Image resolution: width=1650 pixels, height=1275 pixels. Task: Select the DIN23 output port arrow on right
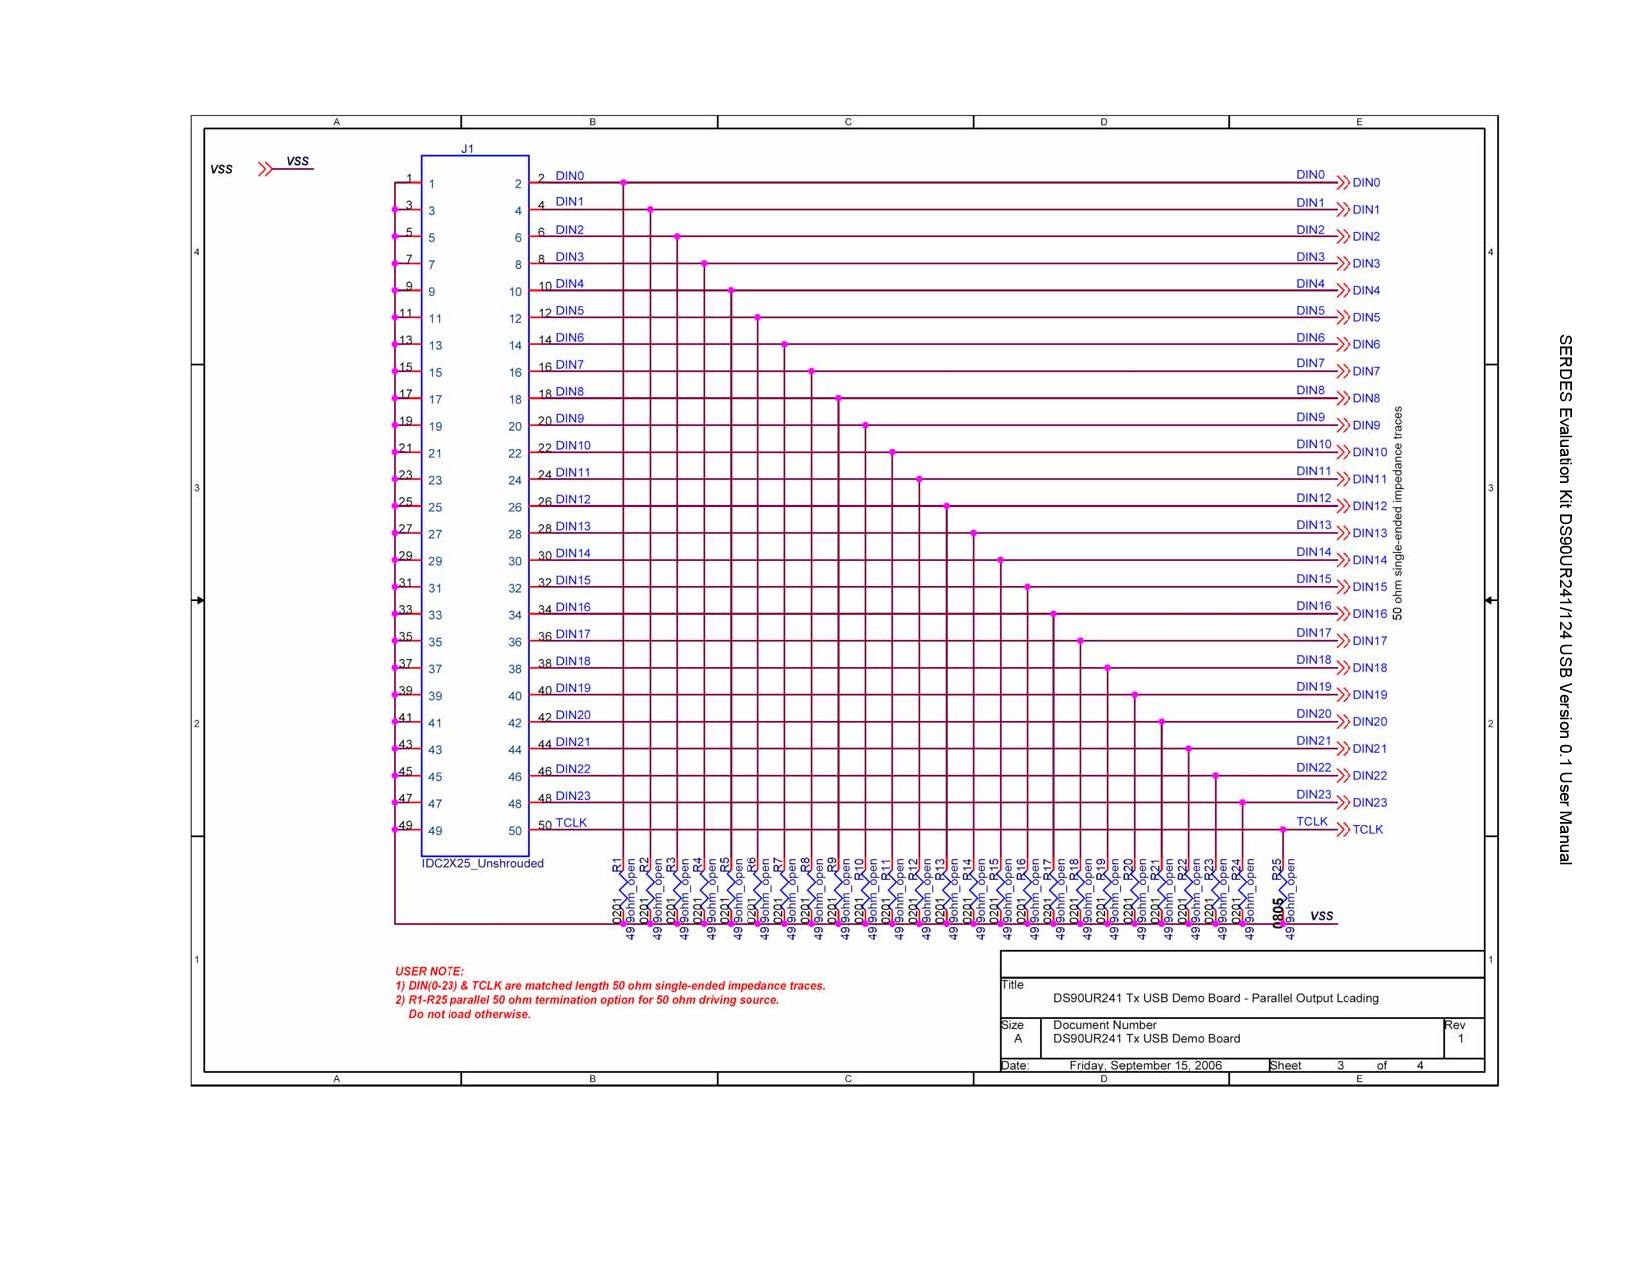1343,802
